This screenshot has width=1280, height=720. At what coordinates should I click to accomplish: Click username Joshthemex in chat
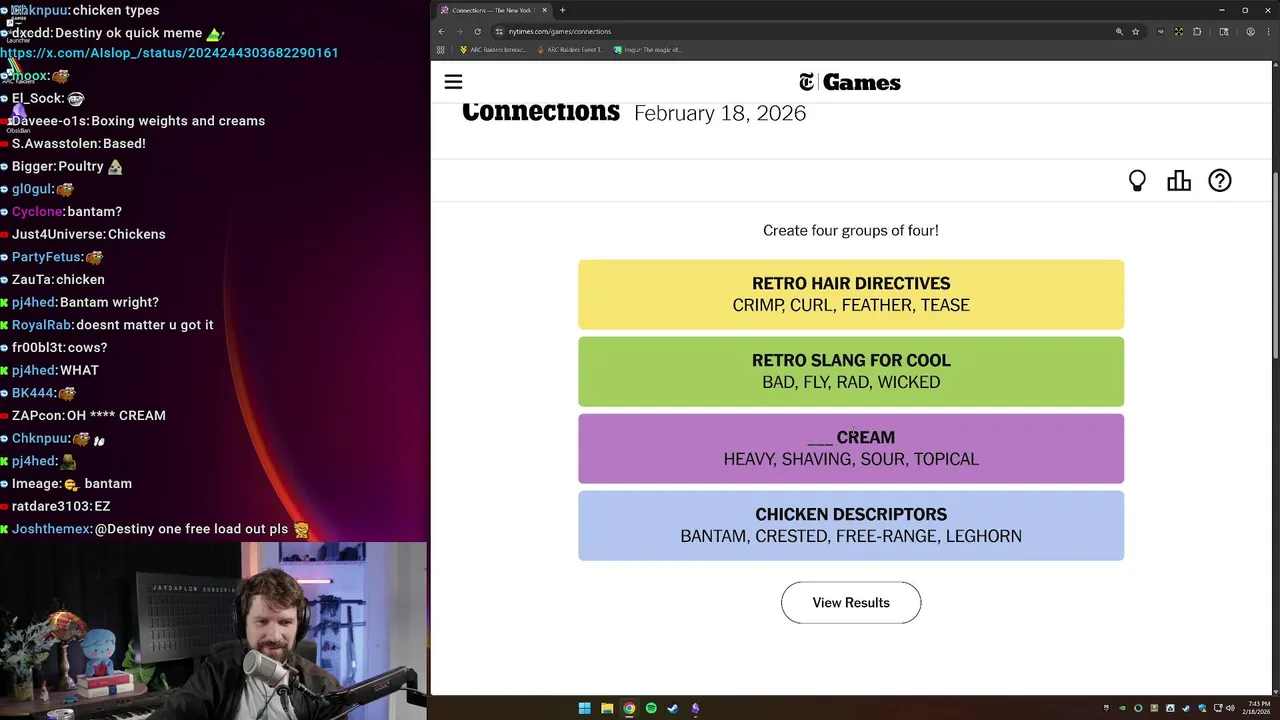click(51, 529)
